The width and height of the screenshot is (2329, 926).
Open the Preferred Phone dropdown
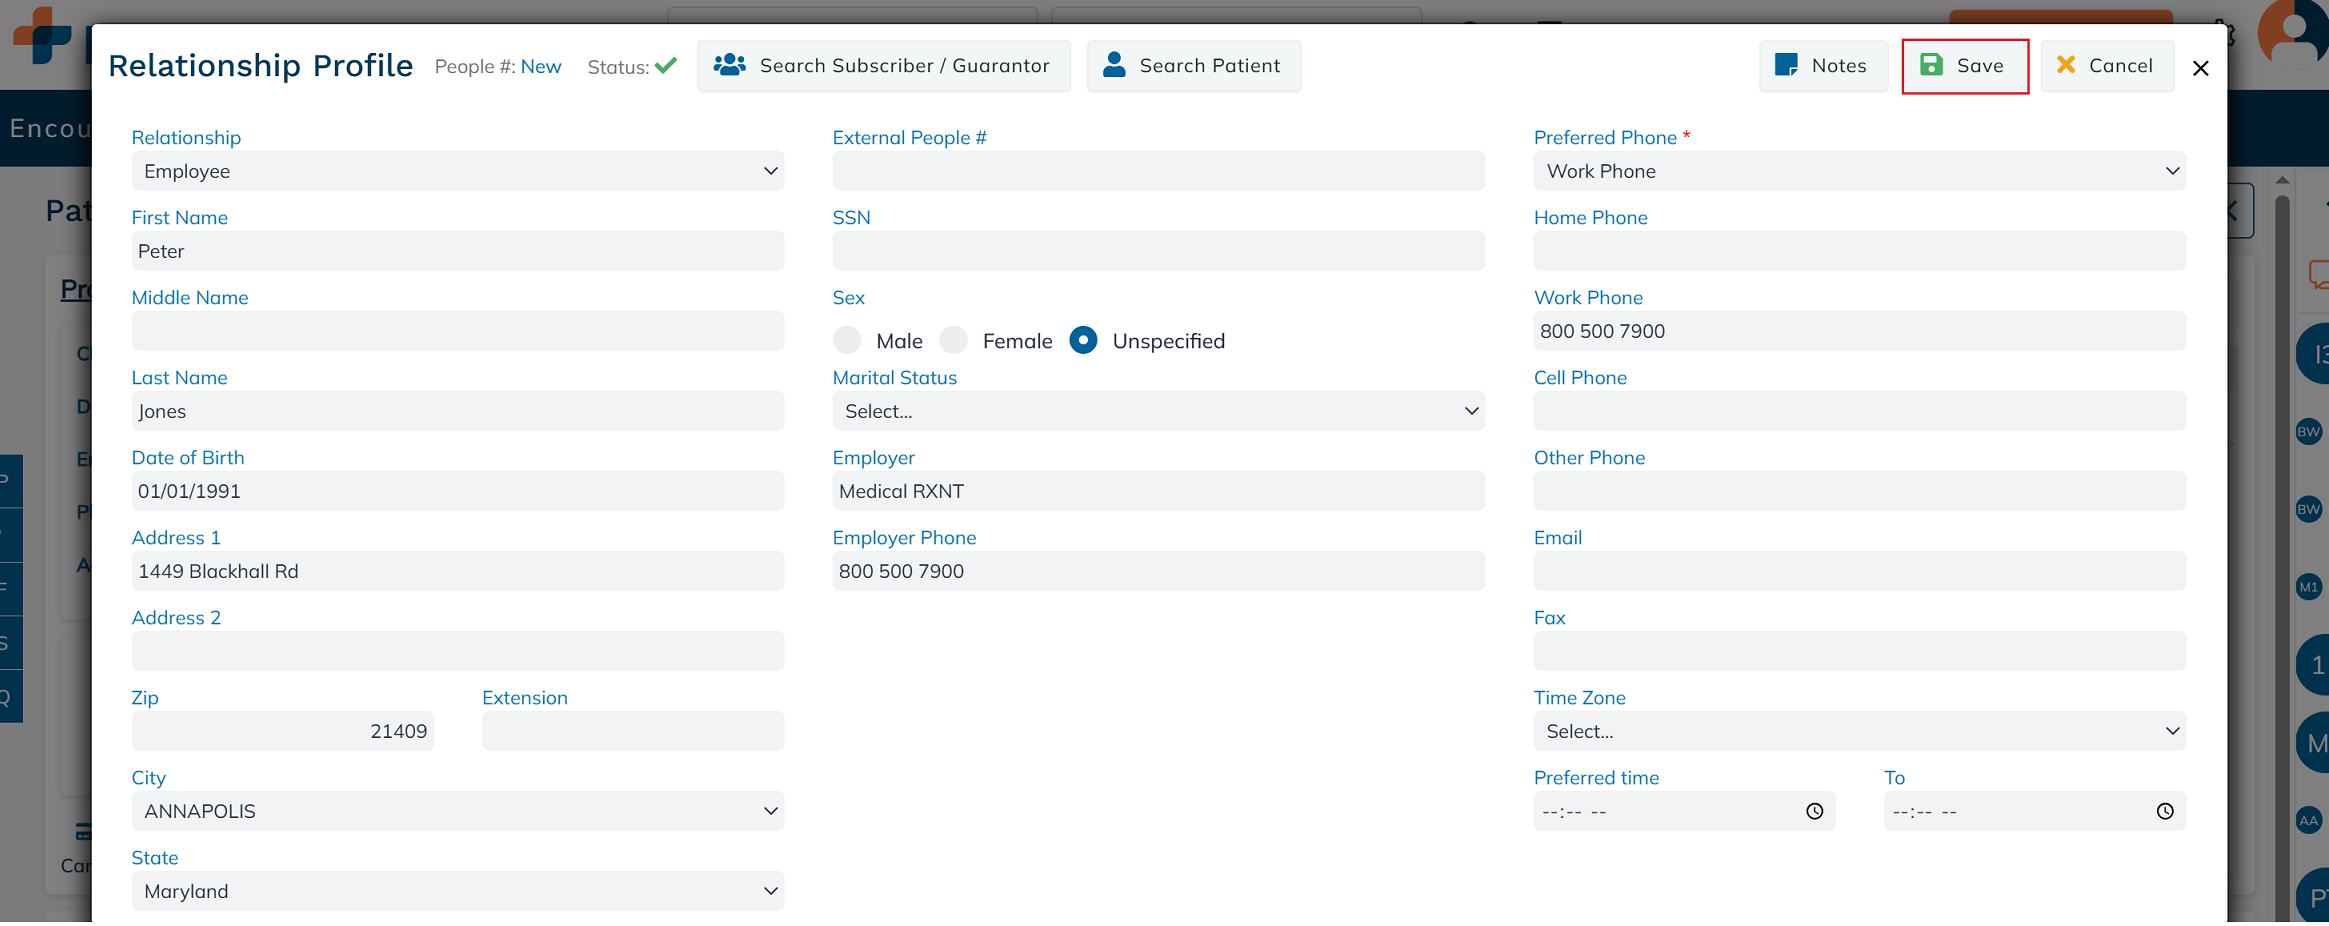[1859, 171]
